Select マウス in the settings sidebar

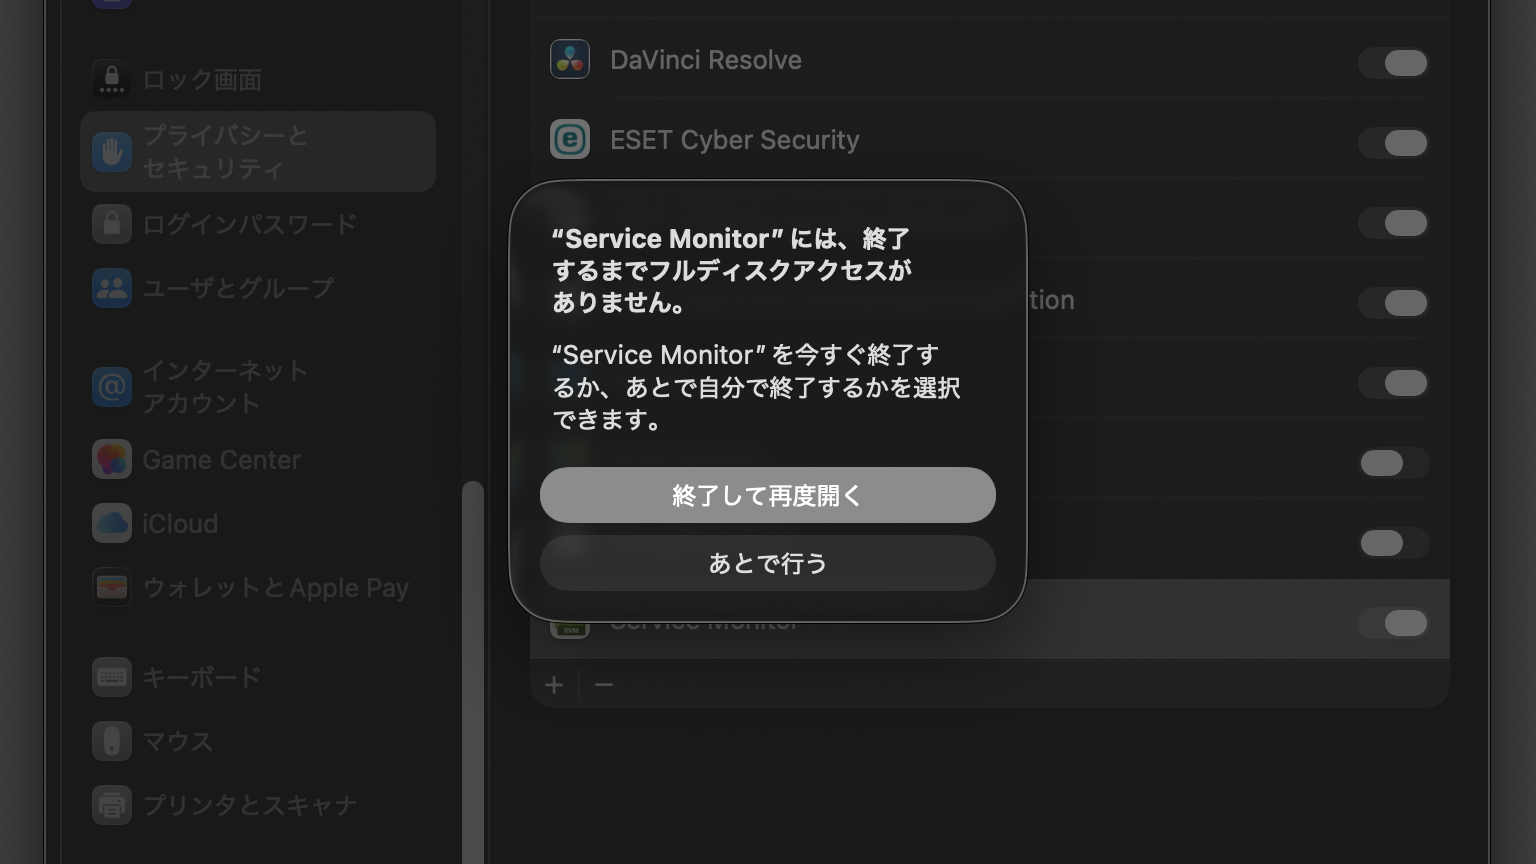coord(177,741)
